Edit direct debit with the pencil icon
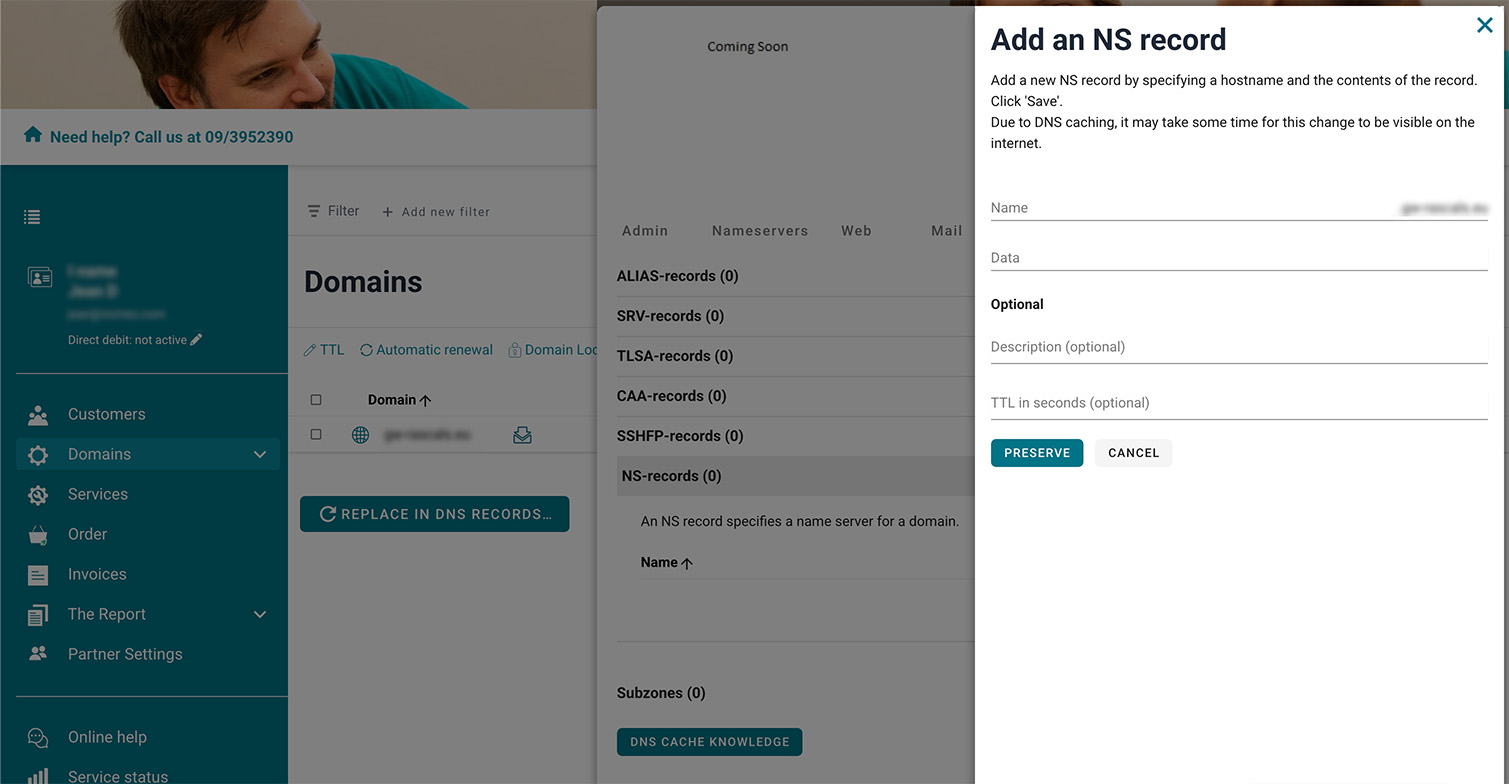This screenshot has height=784, width=1509. tap(196, 340)
